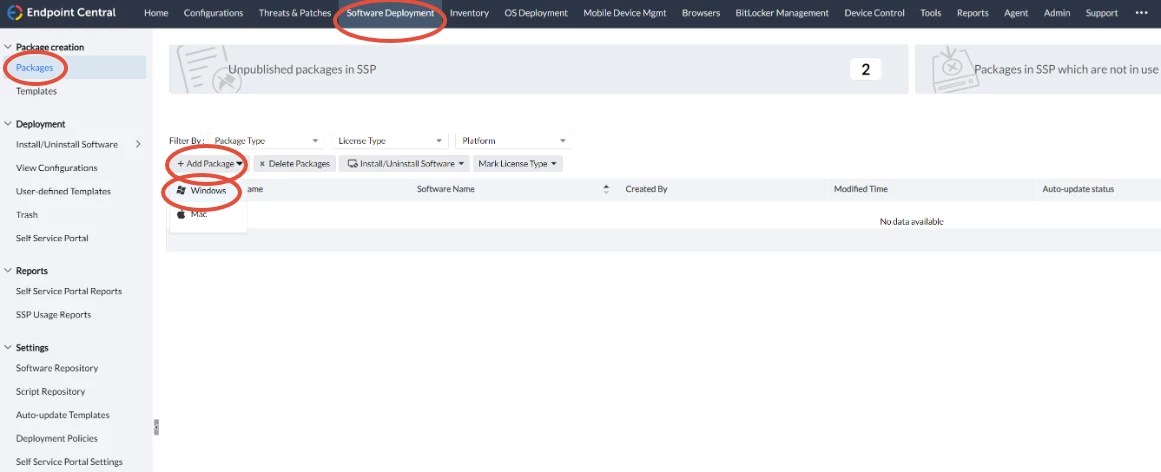Screen dimensions: 1161x472
Task: Go to Threats & Patches tab
Action: point(295,13)
